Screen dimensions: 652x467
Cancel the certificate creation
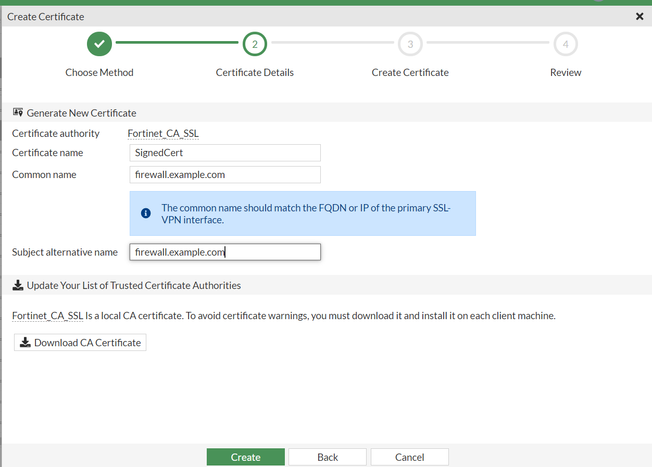pyautogui.click(x=409, y=457)
